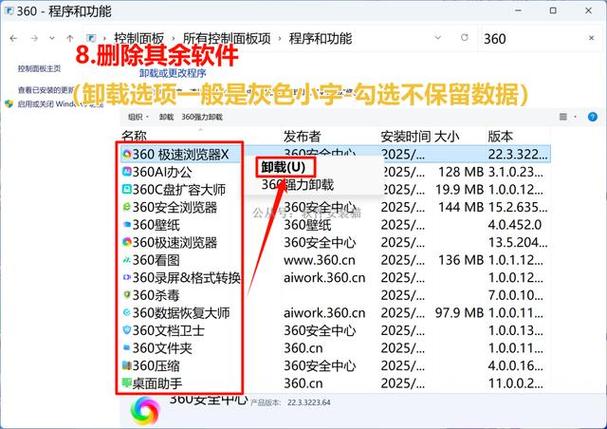Sort by the 大小 column header

447,136
